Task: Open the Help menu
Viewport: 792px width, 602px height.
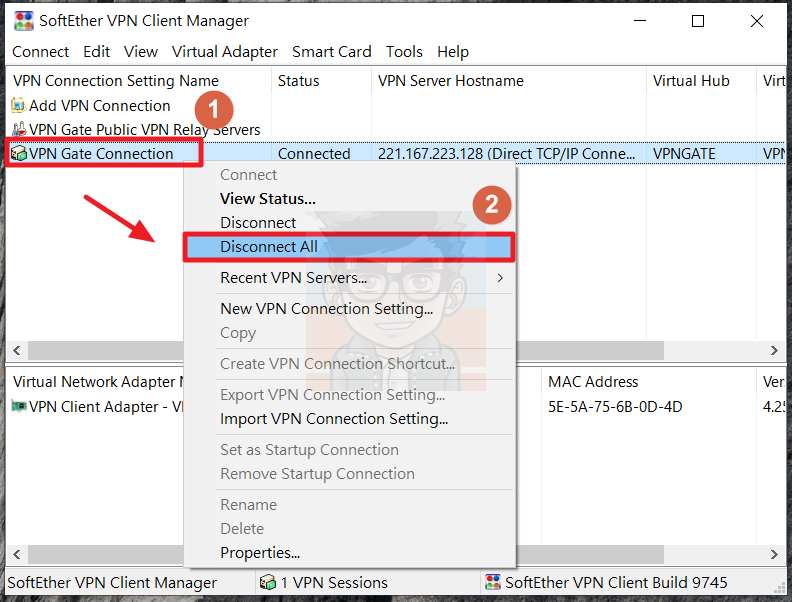Action: point(453,52)
